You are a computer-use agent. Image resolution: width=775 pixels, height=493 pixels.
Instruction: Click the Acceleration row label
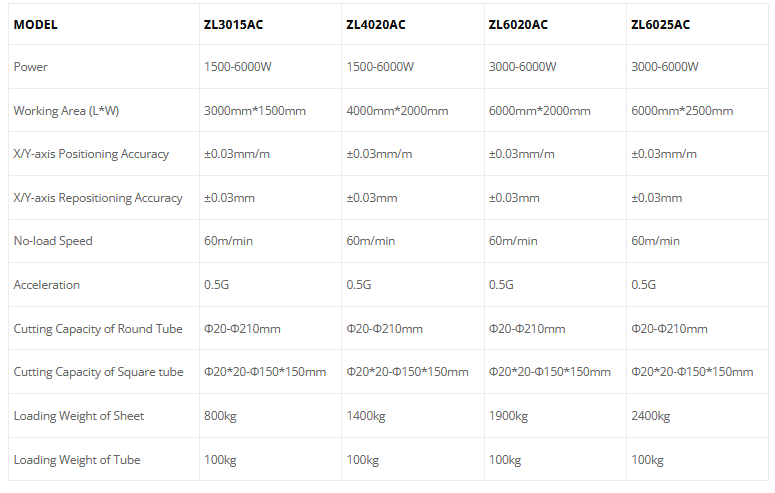tap(46, 285)
